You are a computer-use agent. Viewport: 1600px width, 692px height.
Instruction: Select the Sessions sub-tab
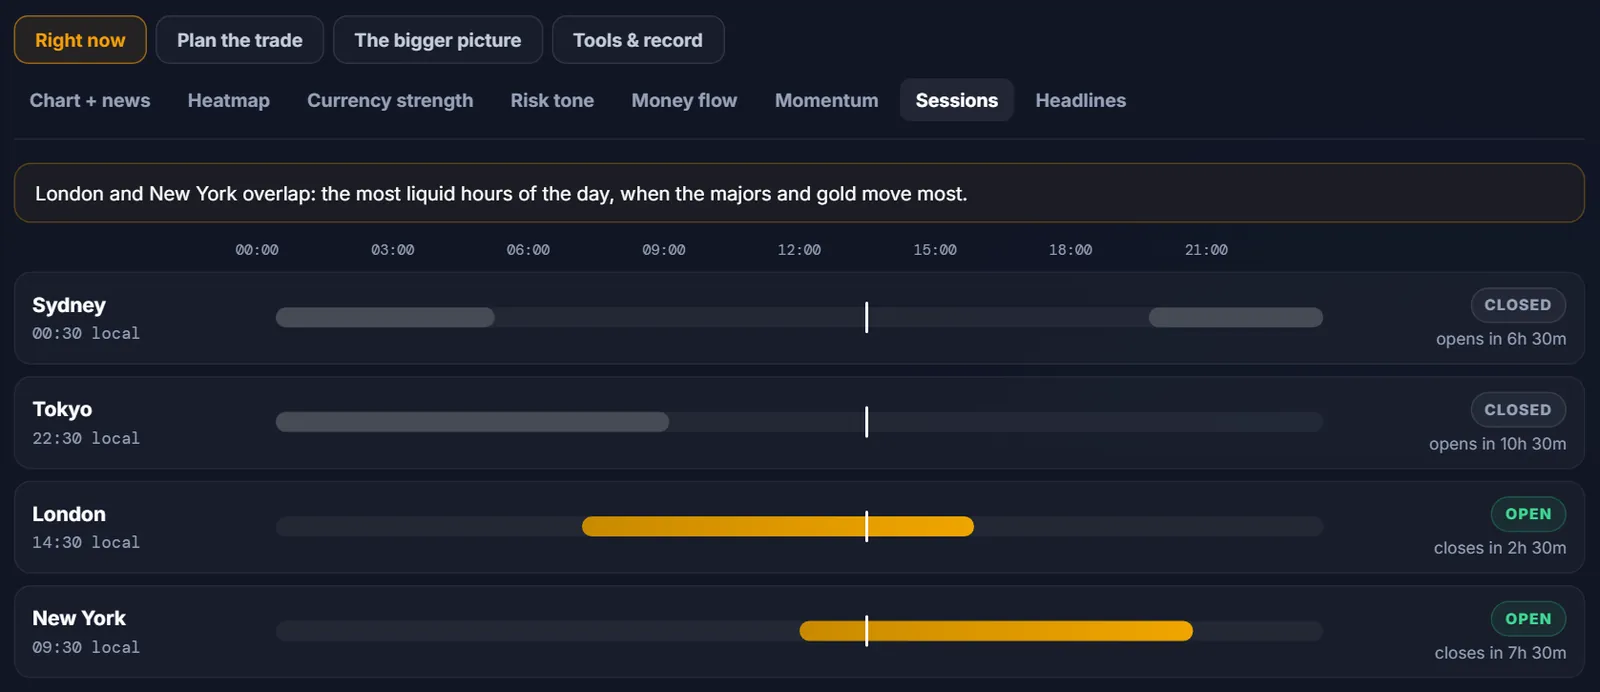click(957, 100)
